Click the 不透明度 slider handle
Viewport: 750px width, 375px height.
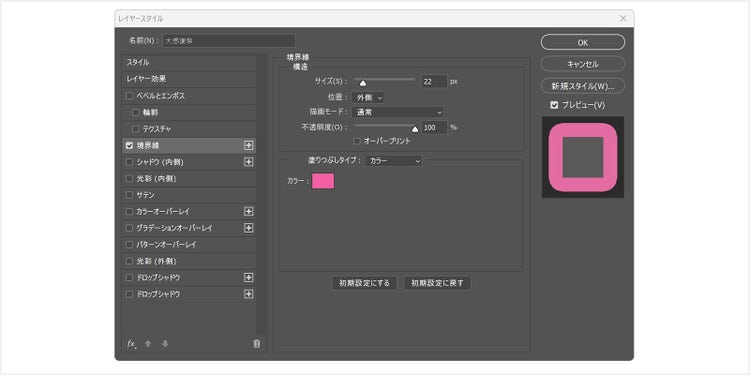[415, 129]
